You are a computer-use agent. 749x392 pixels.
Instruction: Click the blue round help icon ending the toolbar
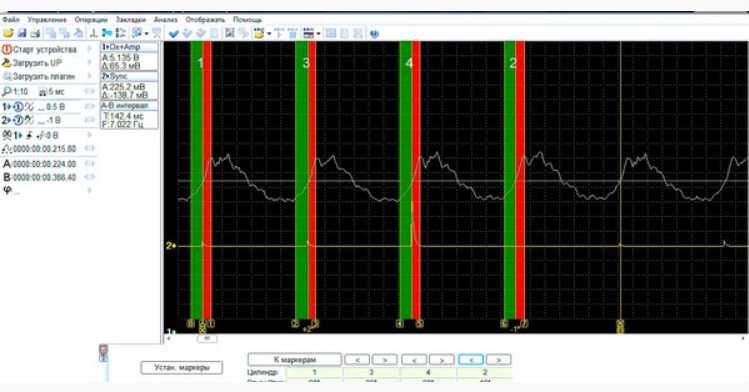(x=374, y=33)
